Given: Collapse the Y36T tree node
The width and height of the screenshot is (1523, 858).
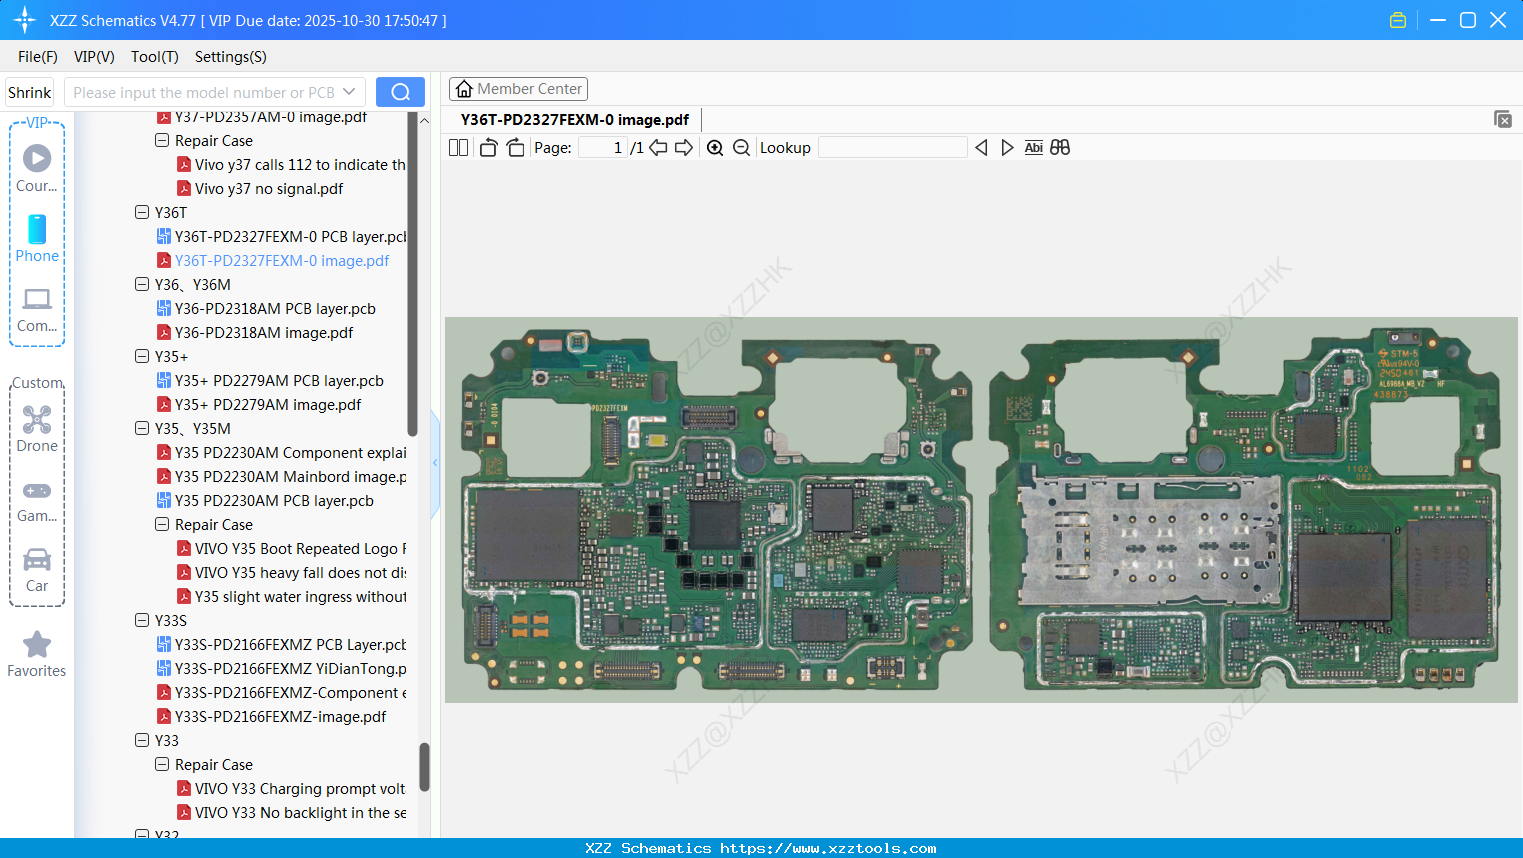Looking at the screenshot, I should click(x=142, y=212).
